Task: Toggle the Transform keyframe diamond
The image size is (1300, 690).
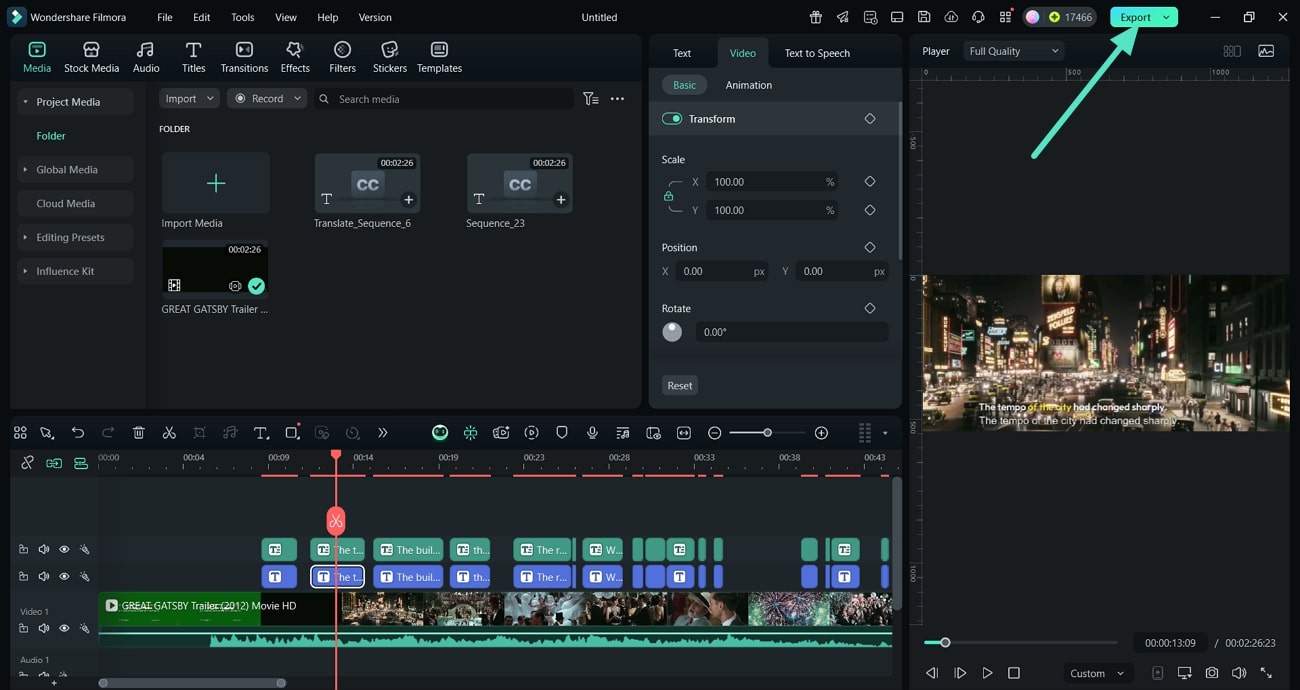Action: pyautogui.click(x=870, y=119)
